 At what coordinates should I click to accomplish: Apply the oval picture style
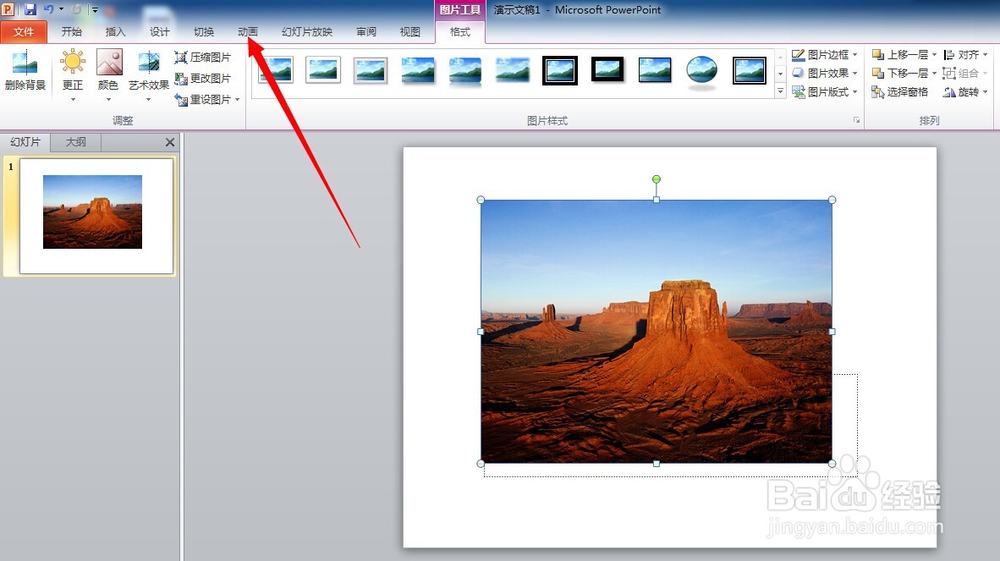click(x=702, y=70)
